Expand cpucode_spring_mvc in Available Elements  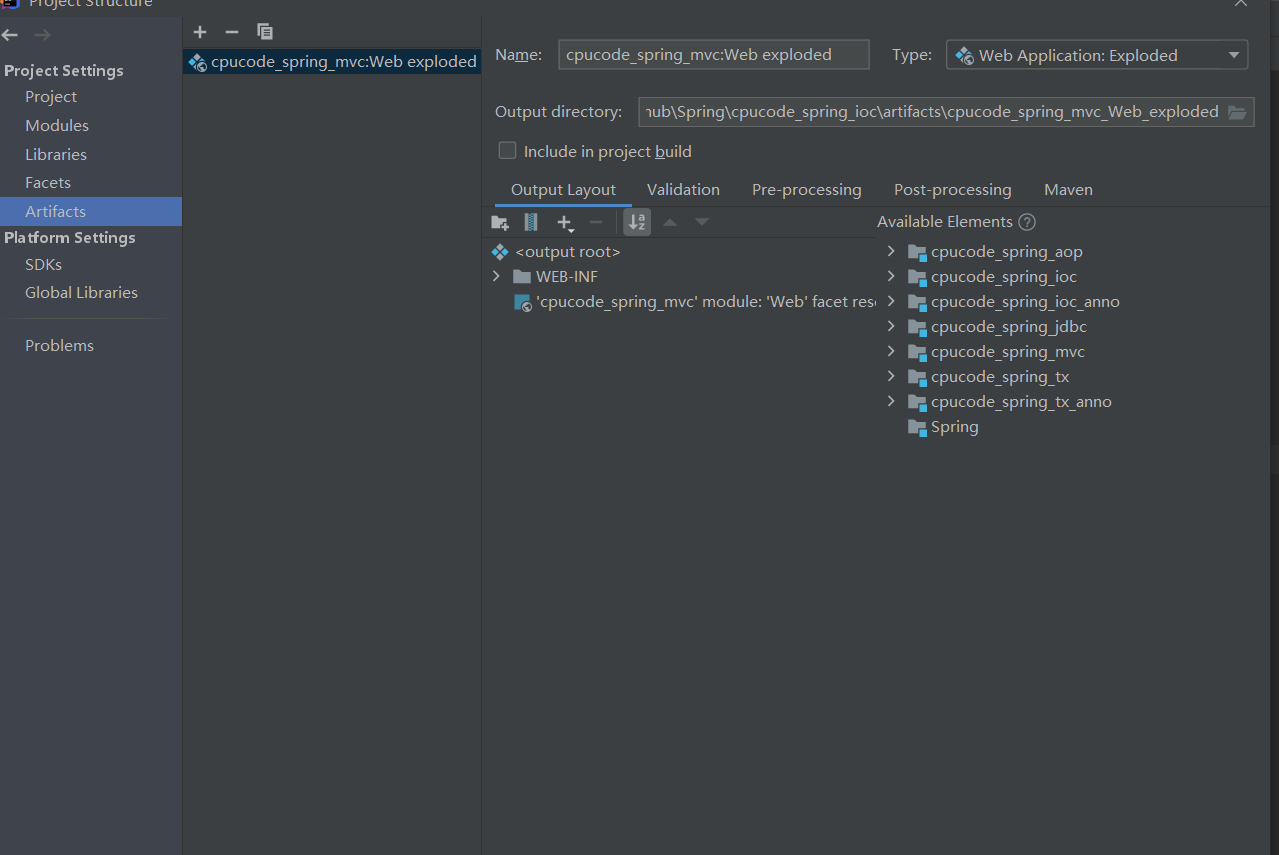click(891, 351)
